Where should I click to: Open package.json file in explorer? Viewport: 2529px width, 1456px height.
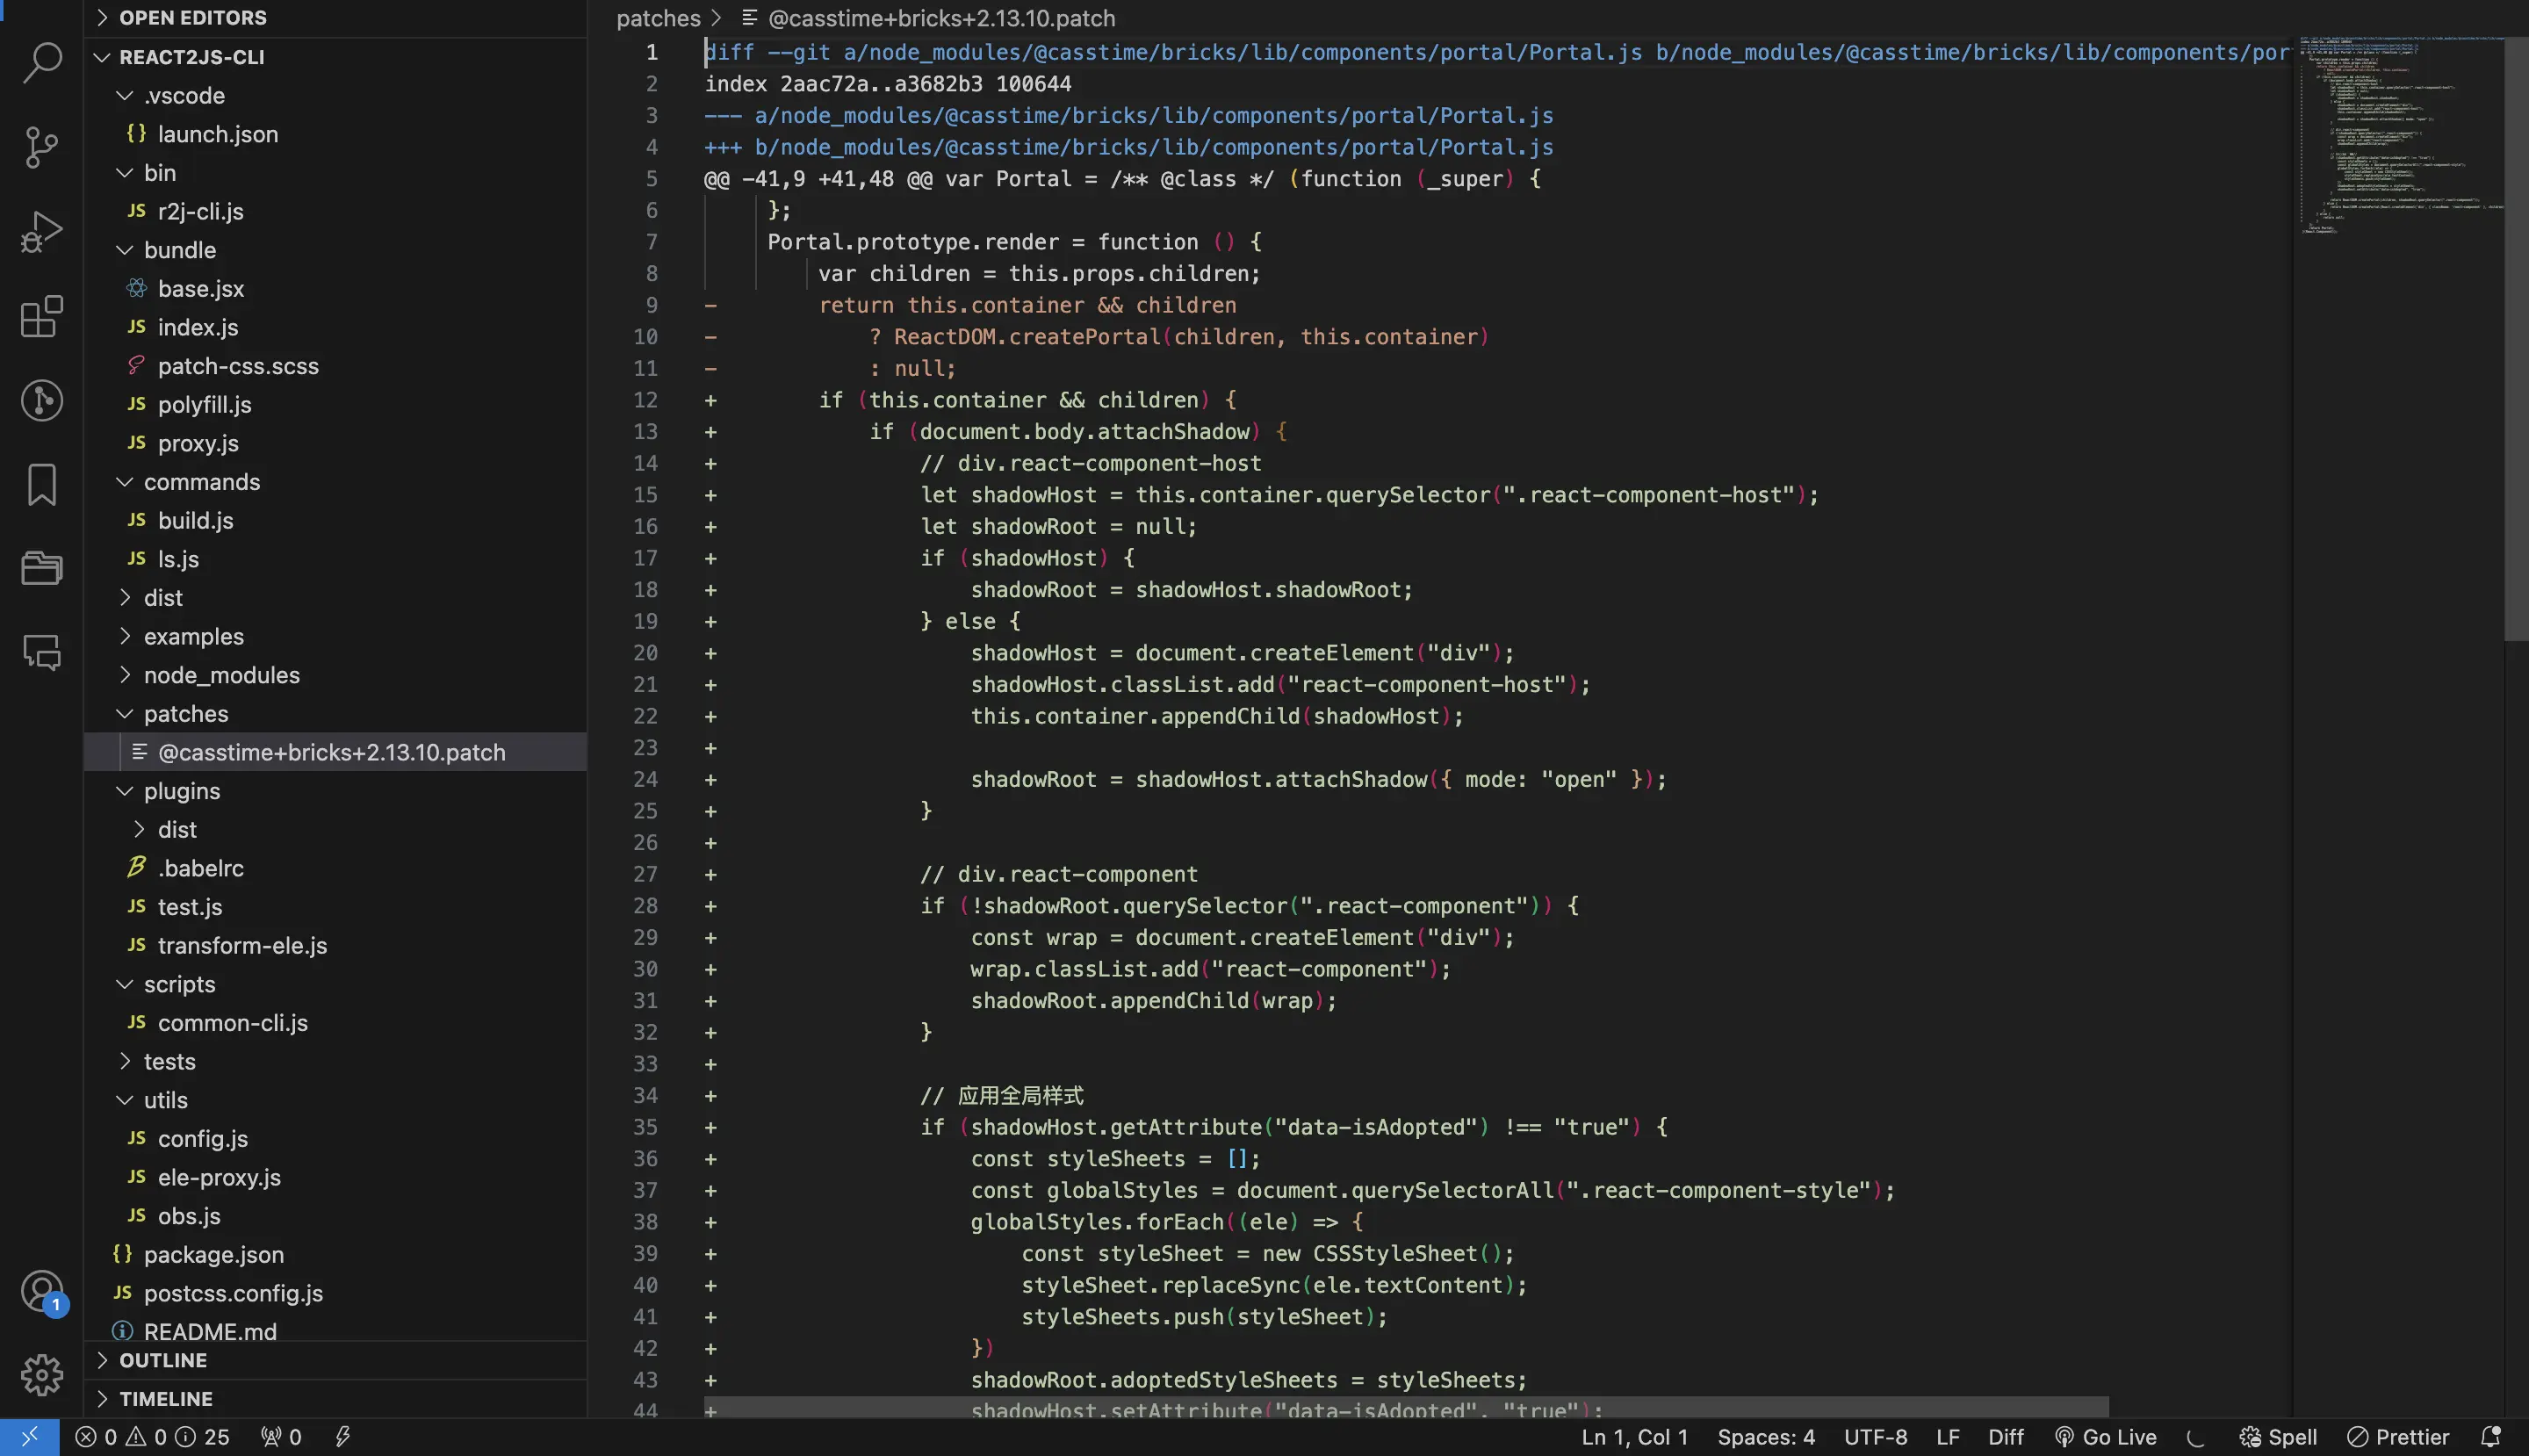pos(213,1254)
